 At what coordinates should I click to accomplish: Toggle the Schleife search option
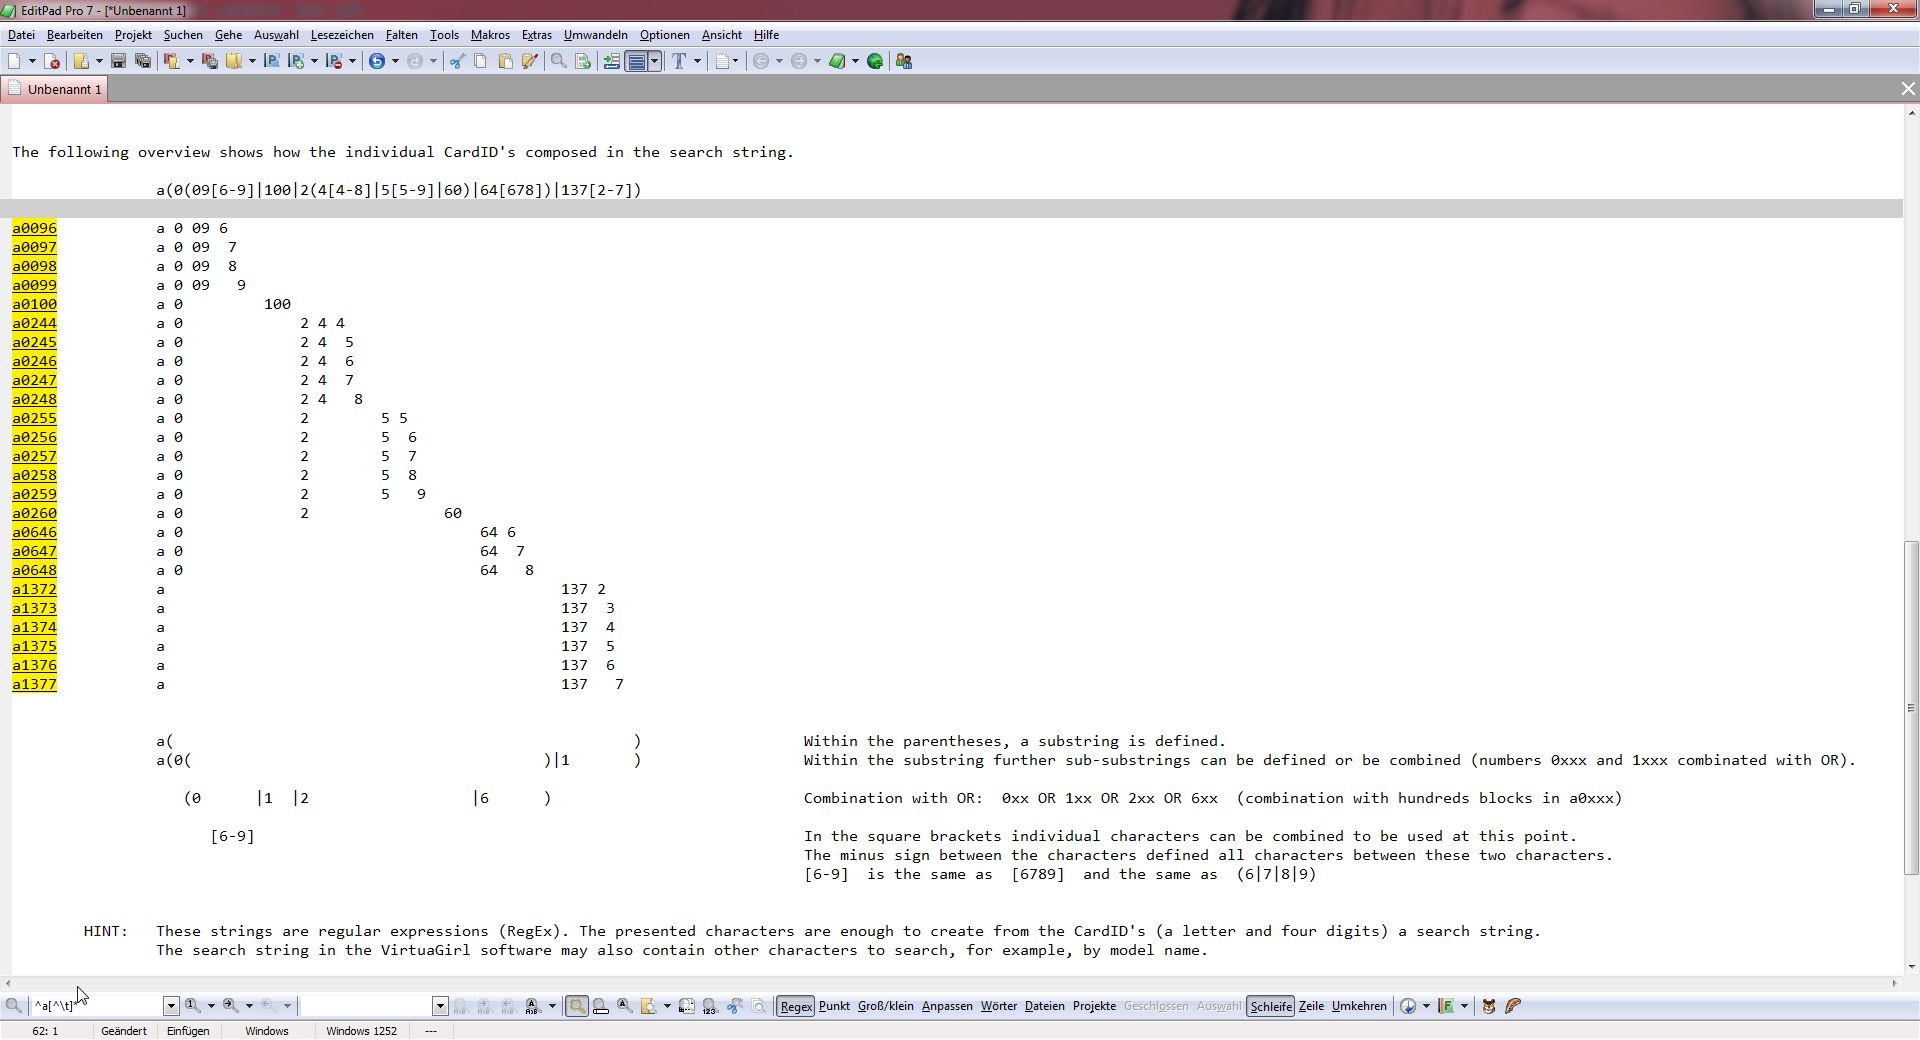[x=1270, y=1006]
